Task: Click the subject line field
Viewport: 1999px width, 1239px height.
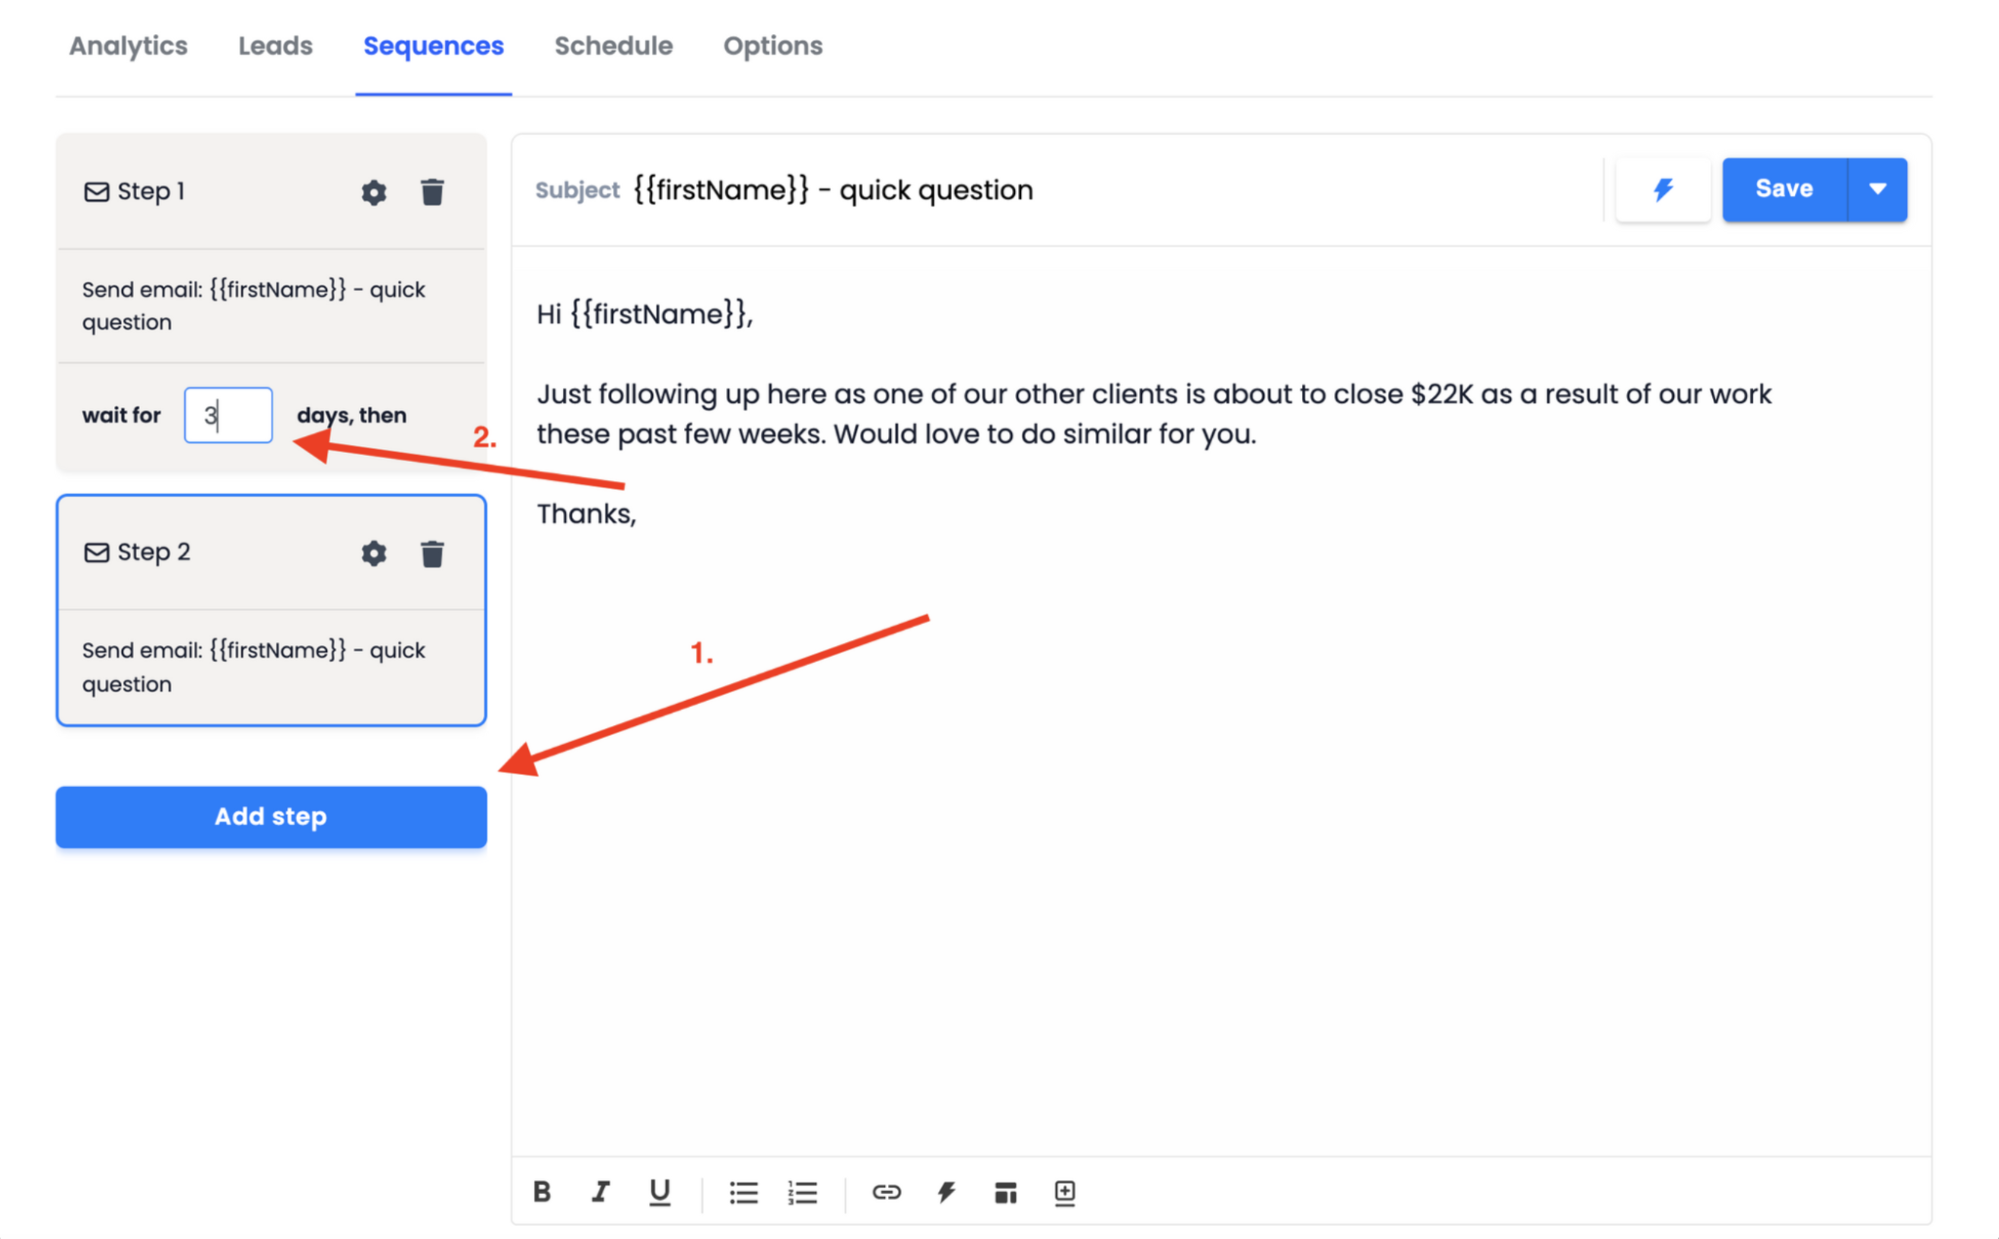Action: pos(832,189)
